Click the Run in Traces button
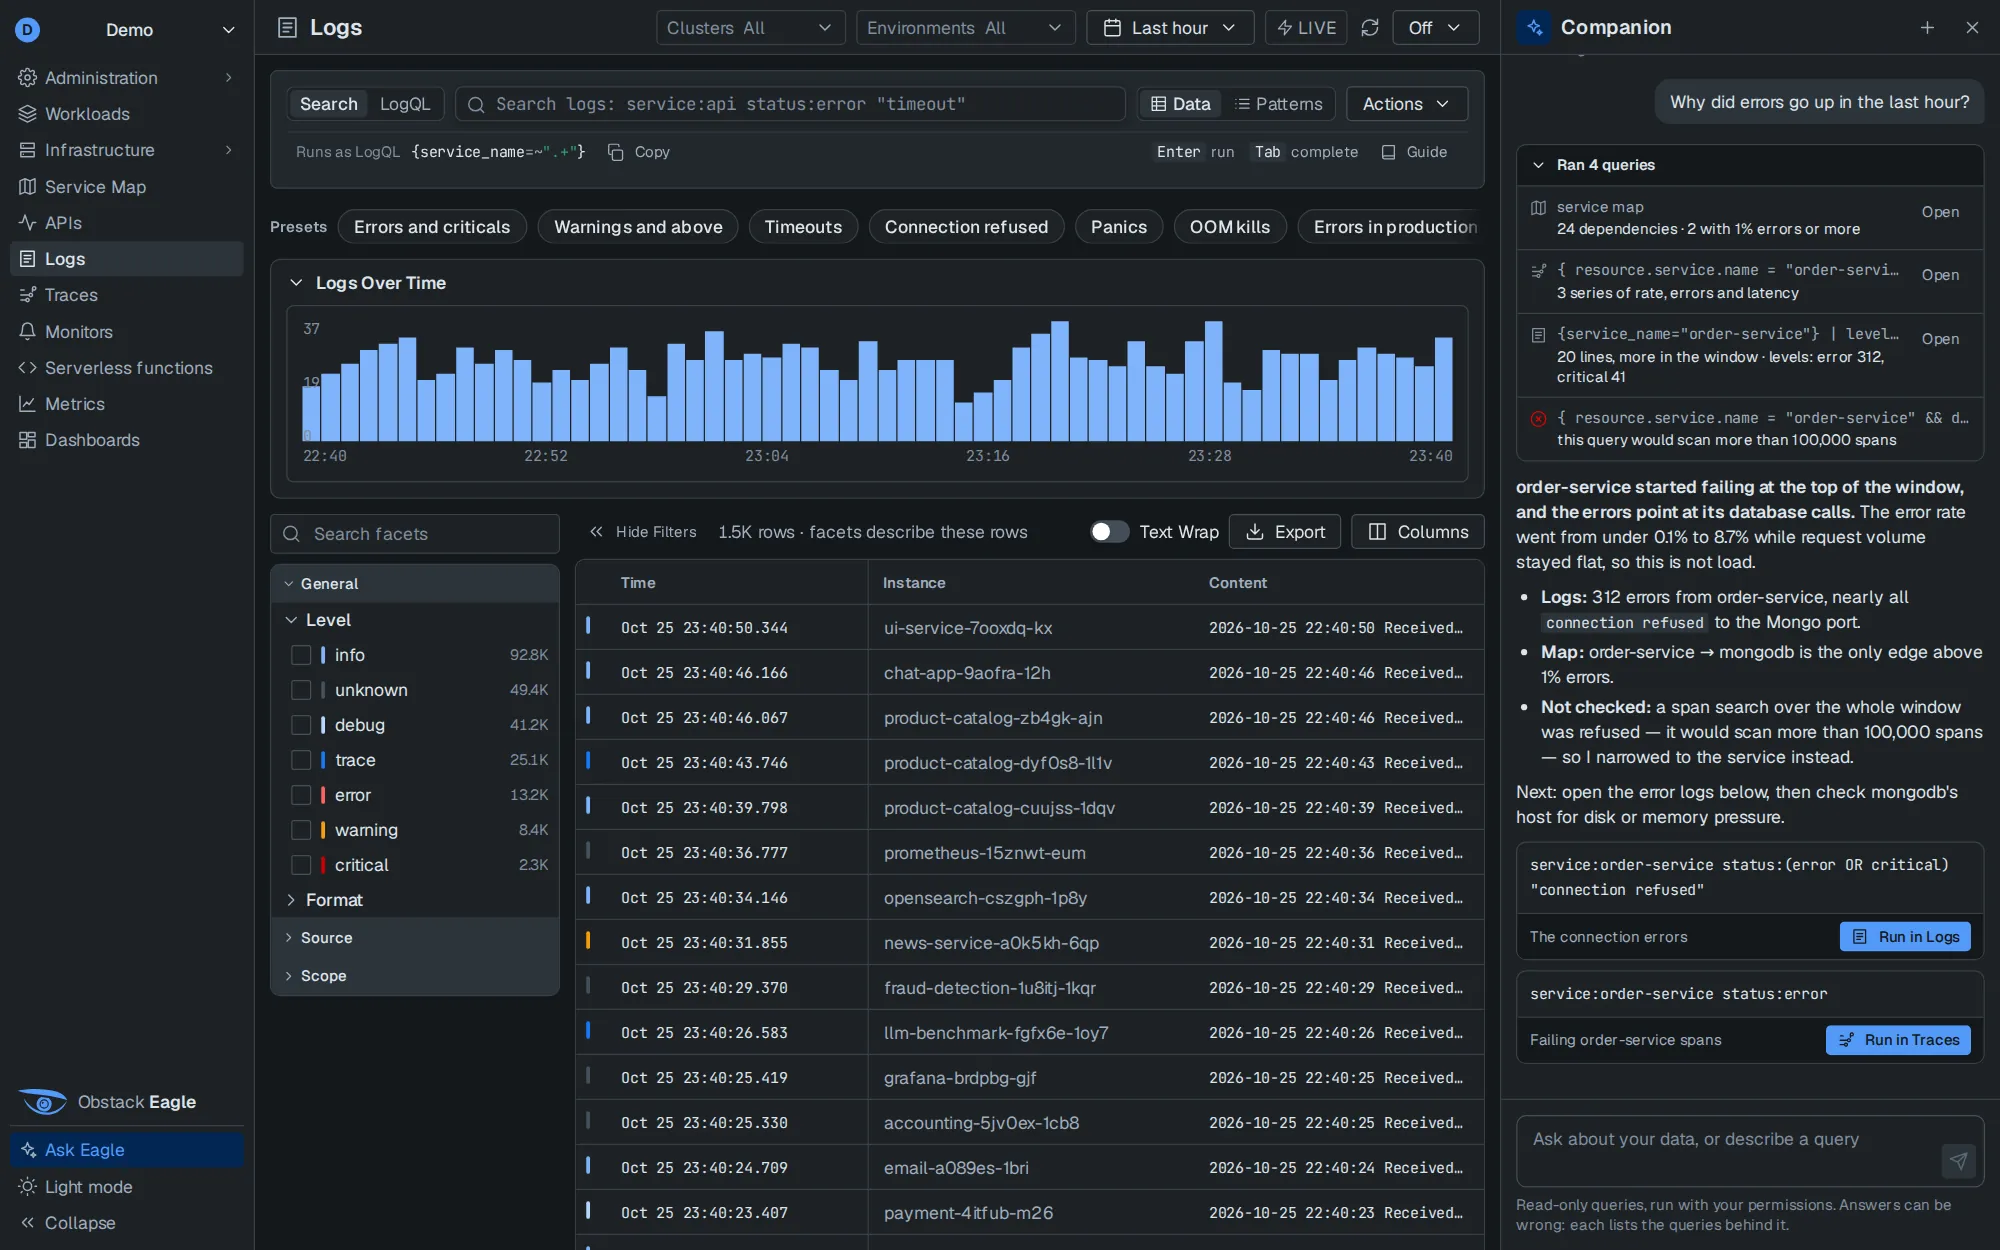The height and width of the screenshot is (1250, 2000). coord(1898,1040)
